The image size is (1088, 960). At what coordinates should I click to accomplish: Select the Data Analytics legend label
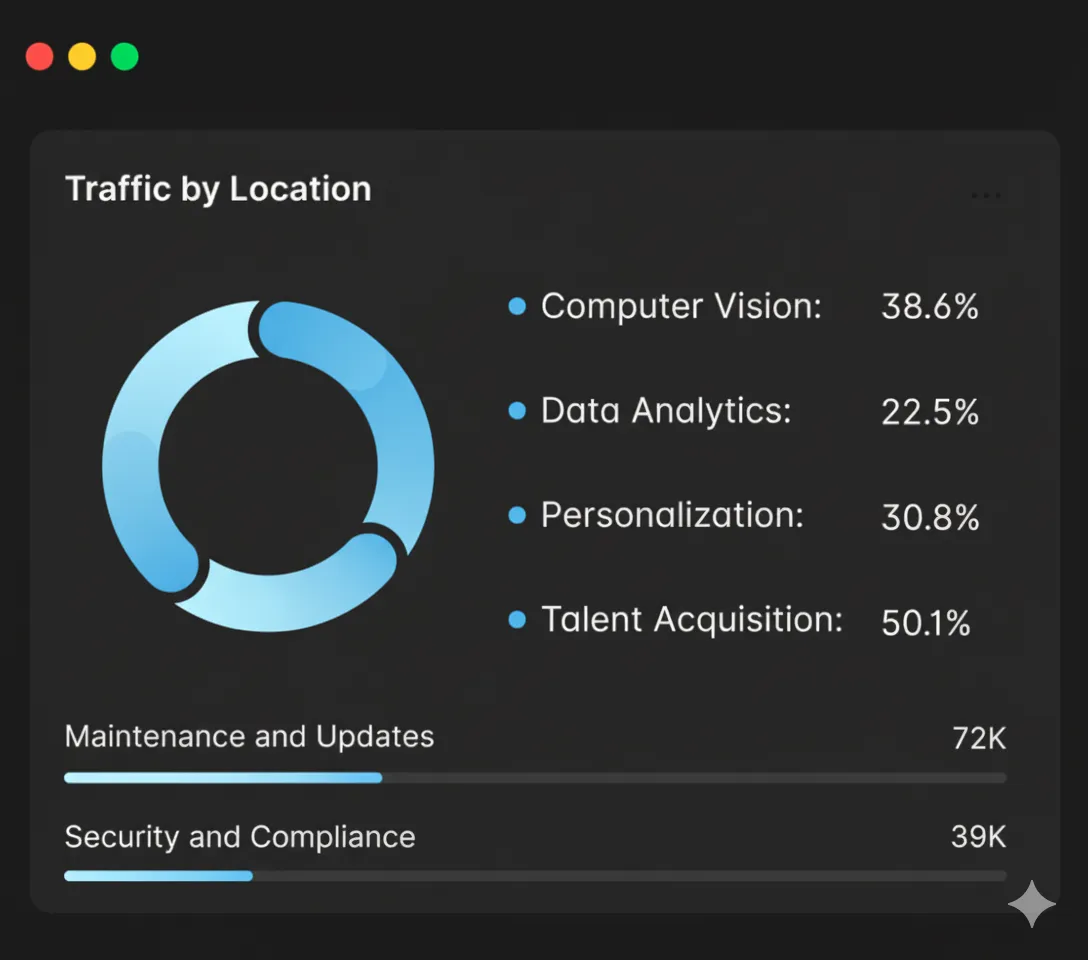click(666, 410)
